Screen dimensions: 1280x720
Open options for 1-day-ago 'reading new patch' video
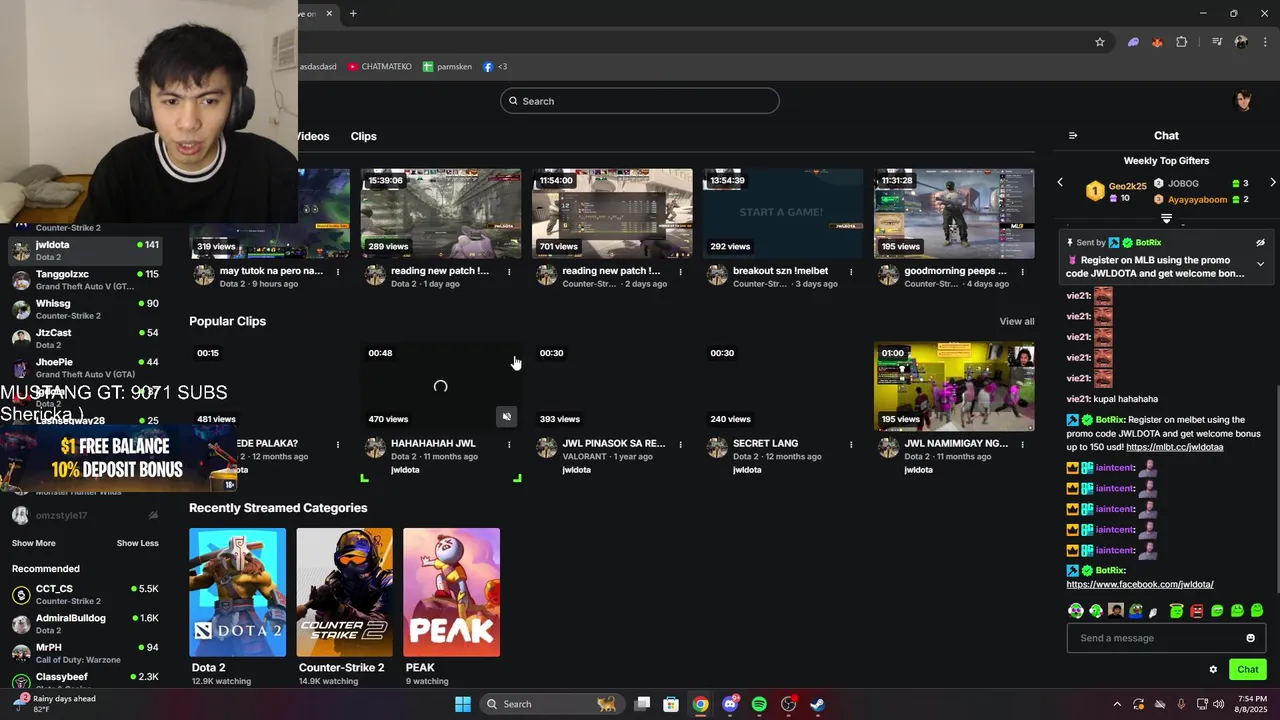pyautogui.click(x=509, y=271)
